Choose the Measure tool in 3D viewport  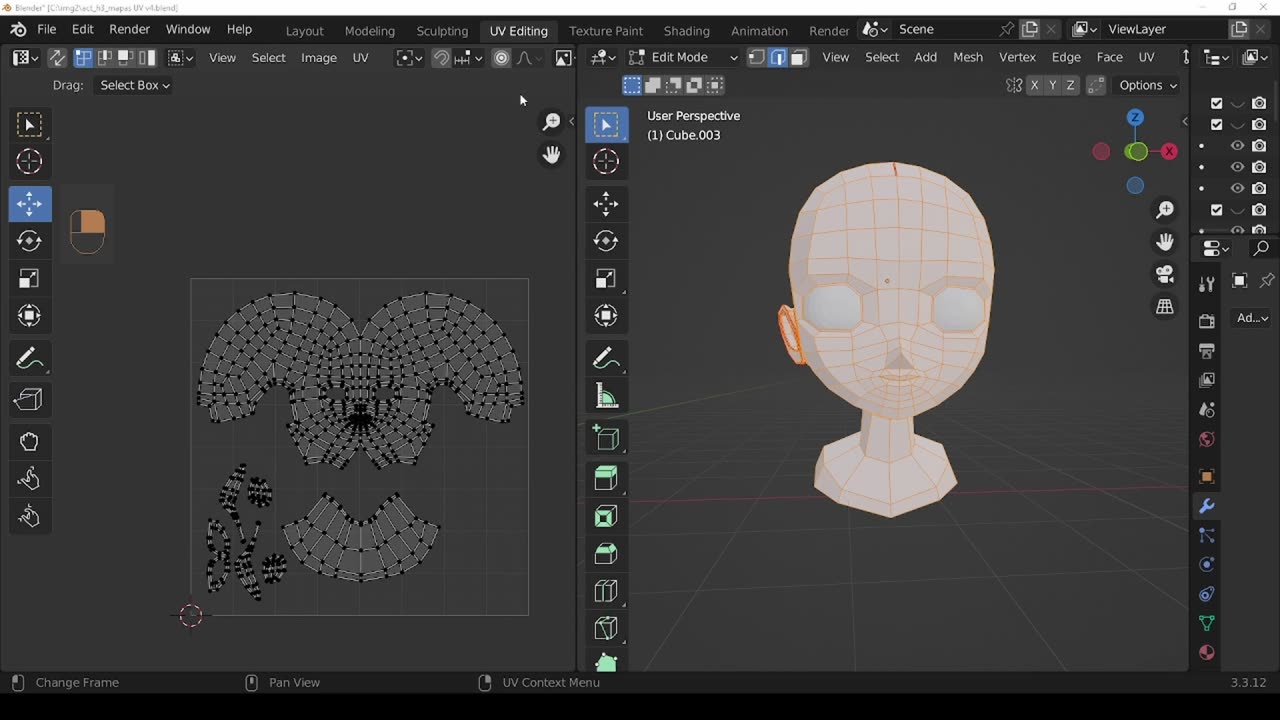(x=606, y=397)
